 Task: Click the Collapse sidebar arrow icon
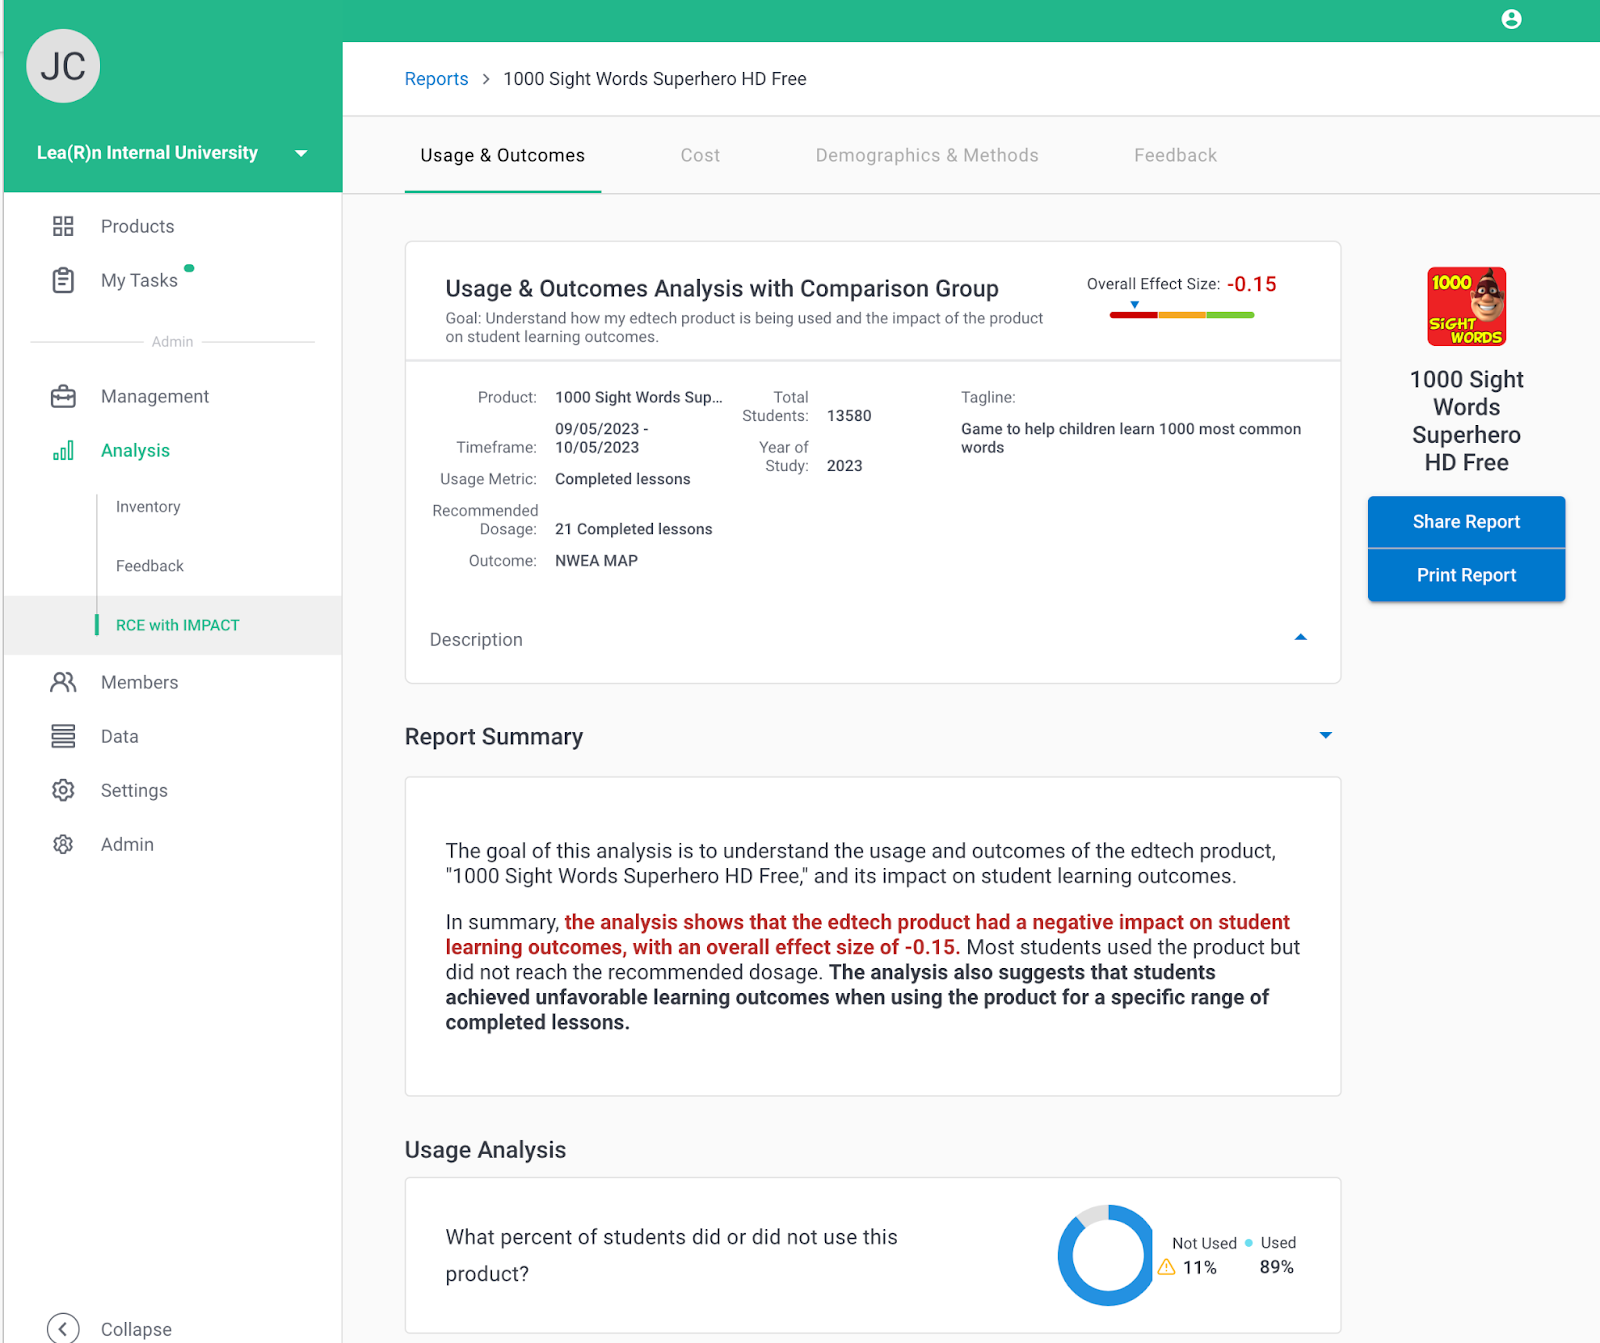(63, 1328)
